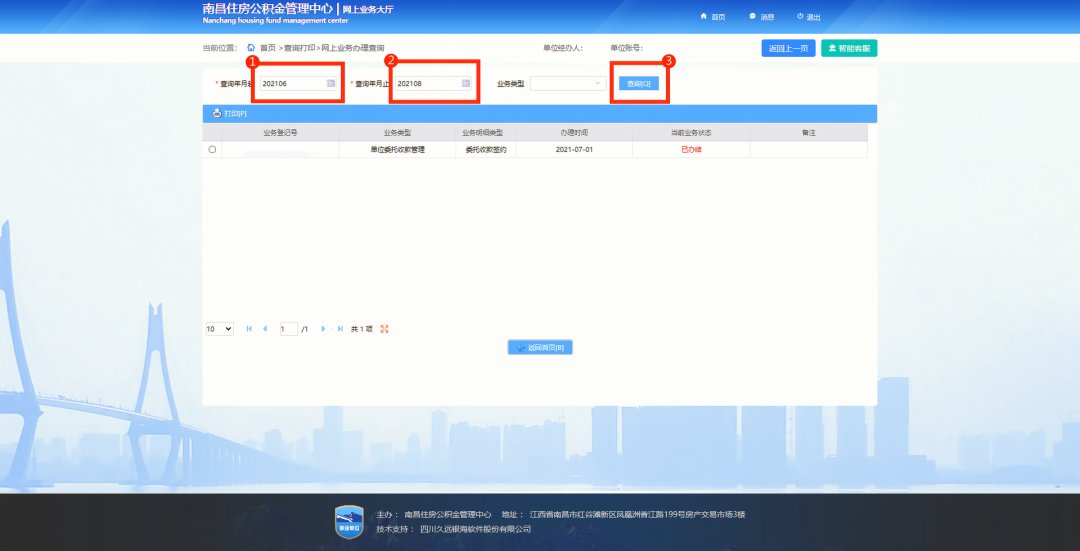Click the red fullscreen expand icon

[385, 329]
